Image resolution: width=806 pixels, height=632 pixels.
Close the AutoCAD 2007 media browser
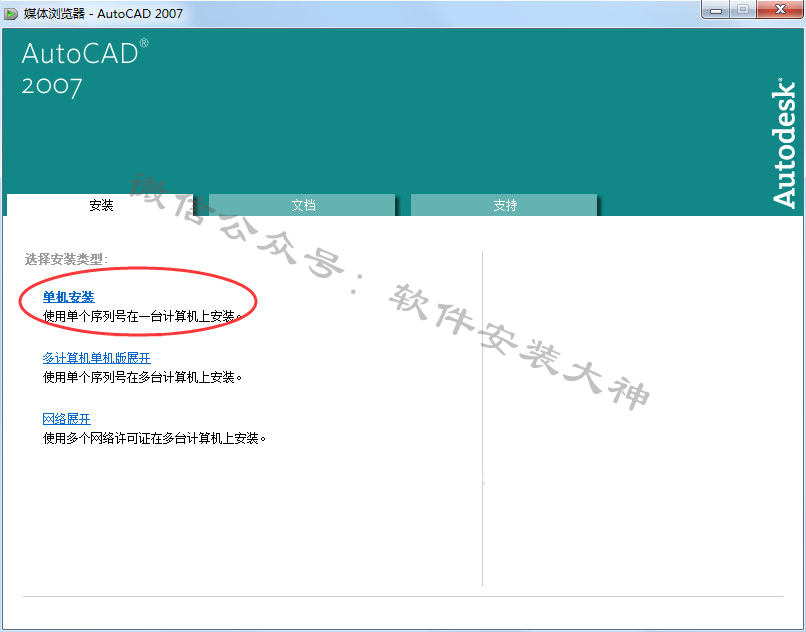(780, 10)
